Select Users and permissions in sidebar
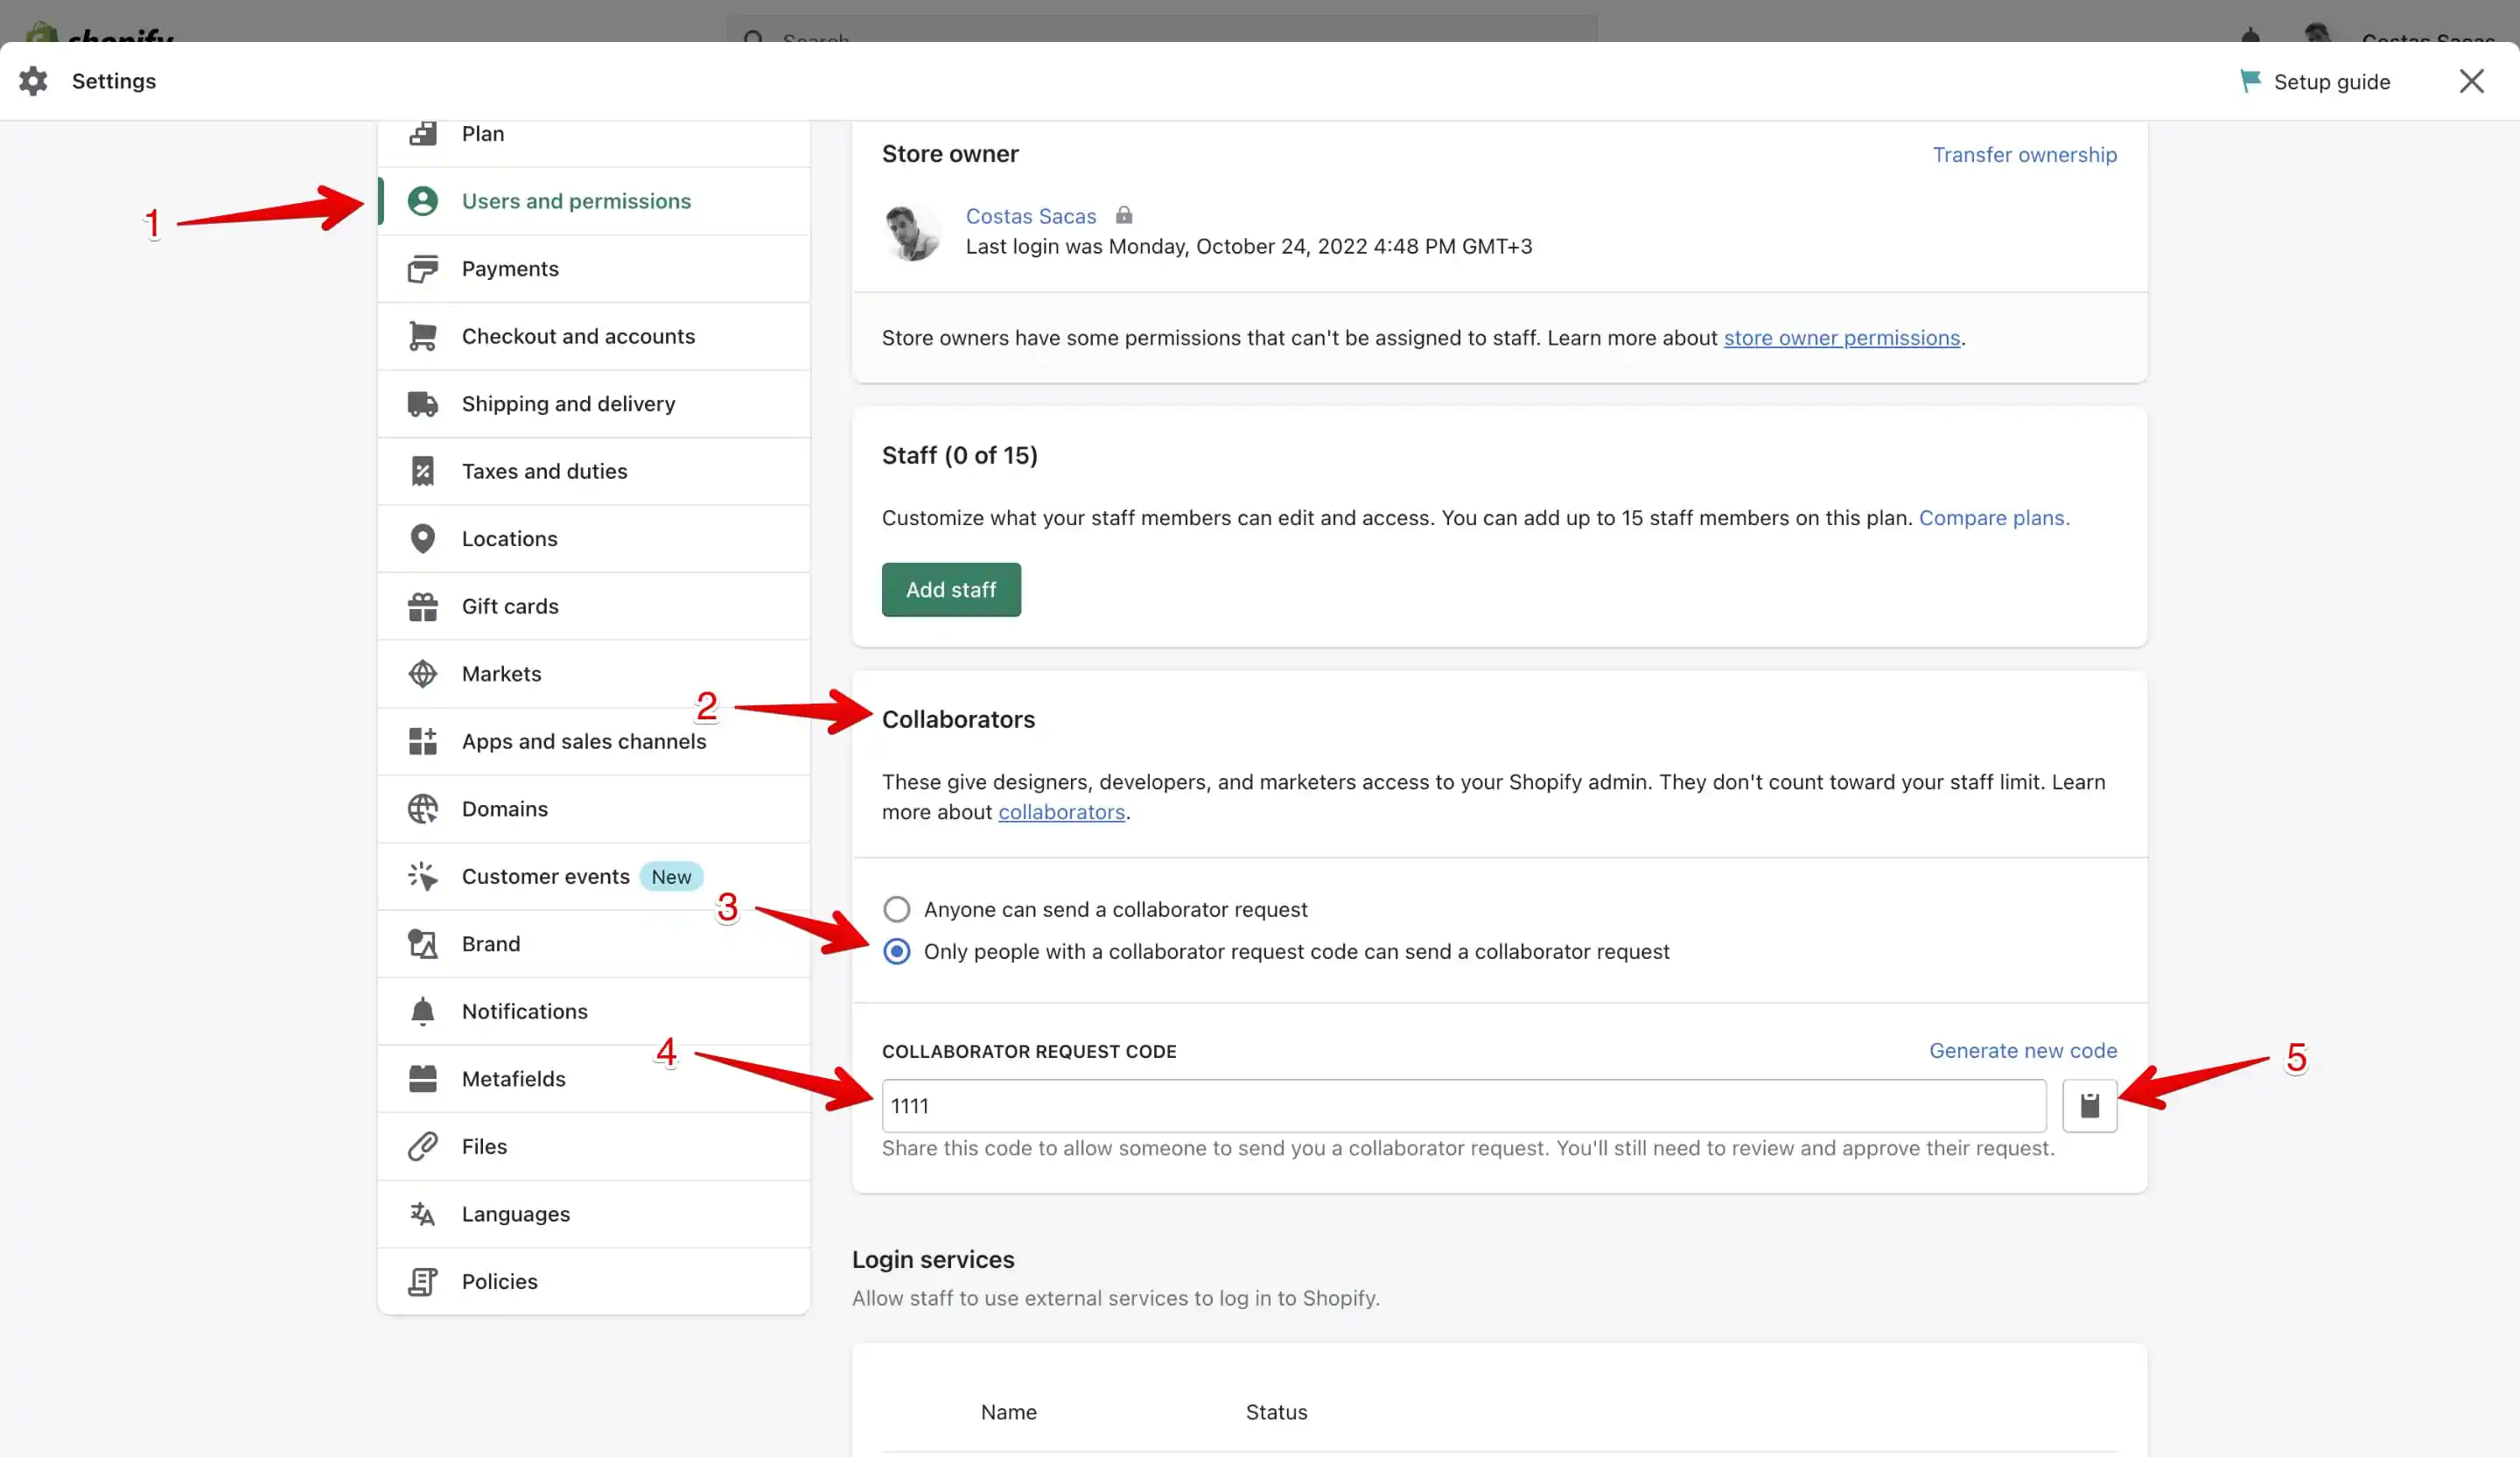2520x1457 pixels. [x=594, y=201]
